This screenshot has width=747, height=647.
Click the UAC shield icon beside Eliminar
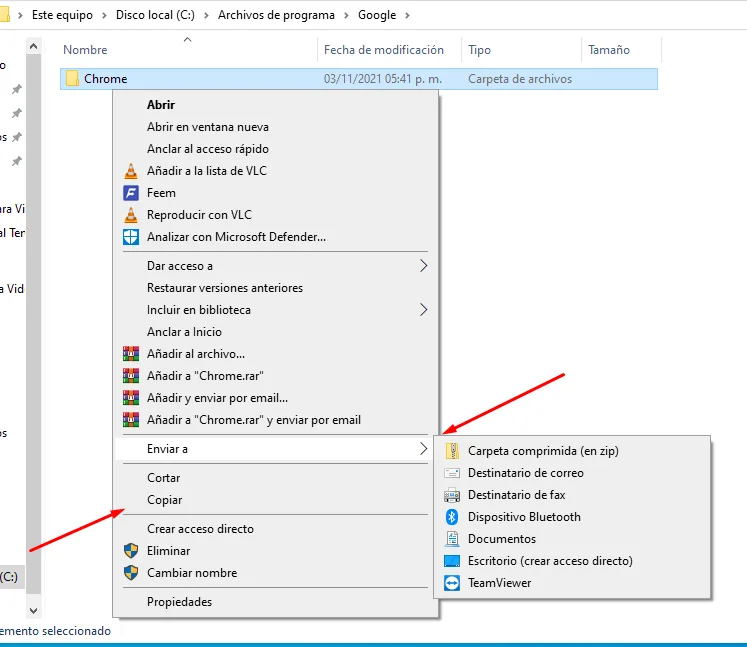[x=131, y=551]
